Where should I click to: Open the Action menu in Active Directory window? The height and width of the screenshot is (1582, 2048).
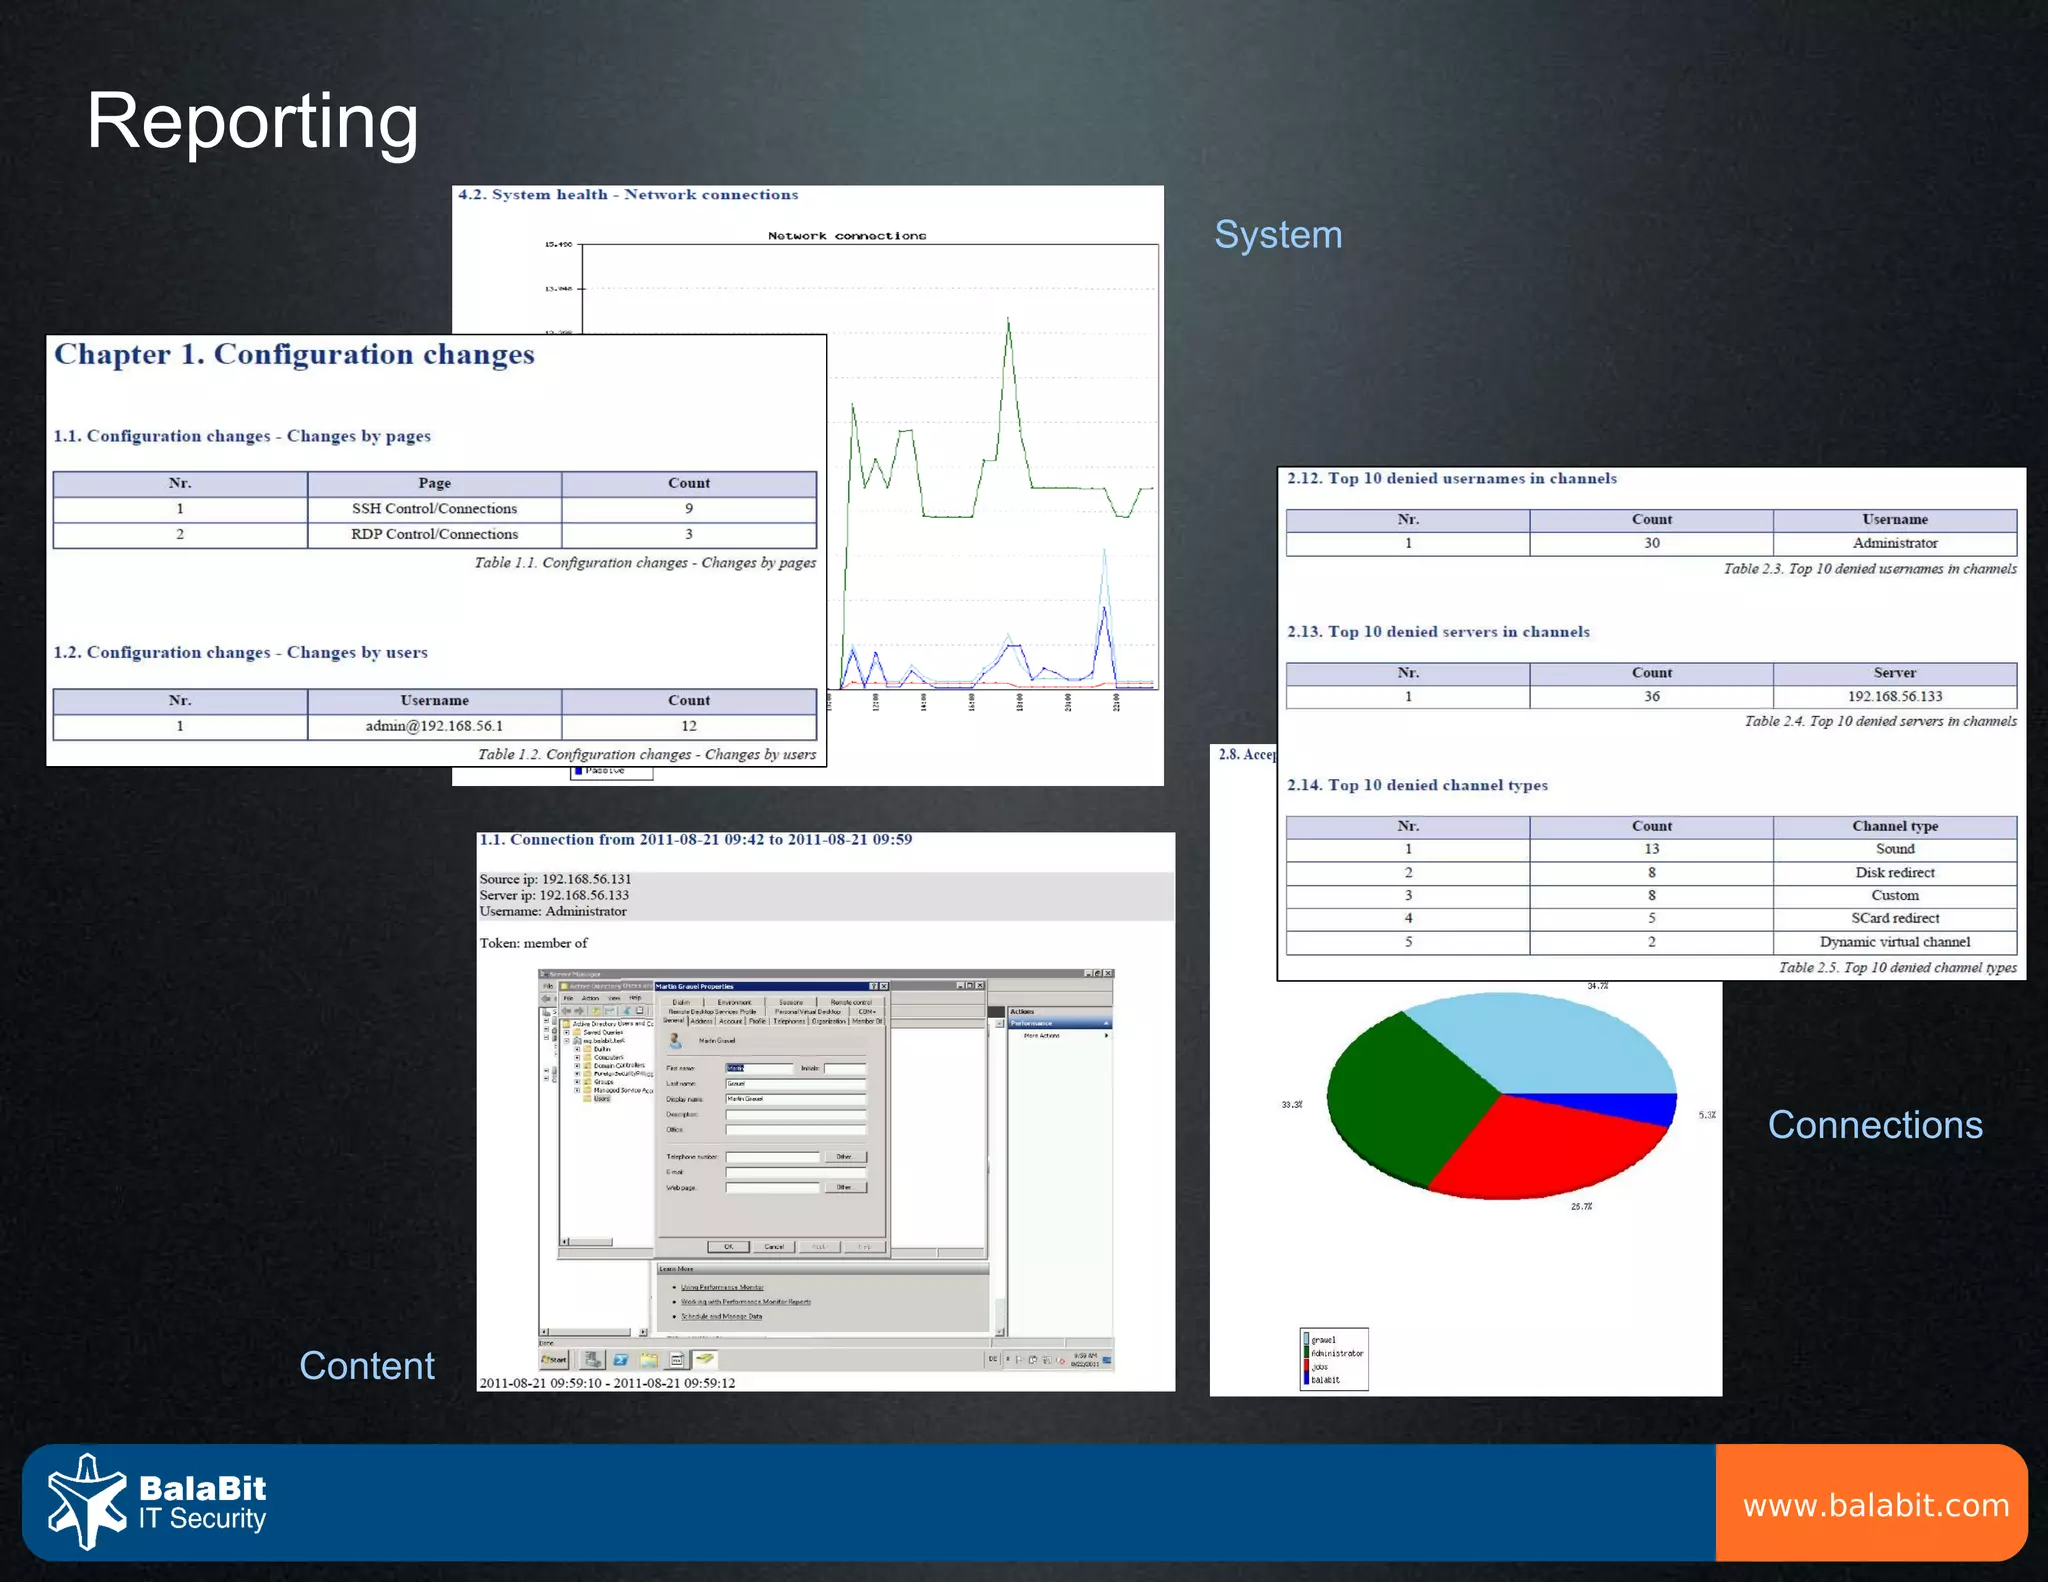coord(590,998)
